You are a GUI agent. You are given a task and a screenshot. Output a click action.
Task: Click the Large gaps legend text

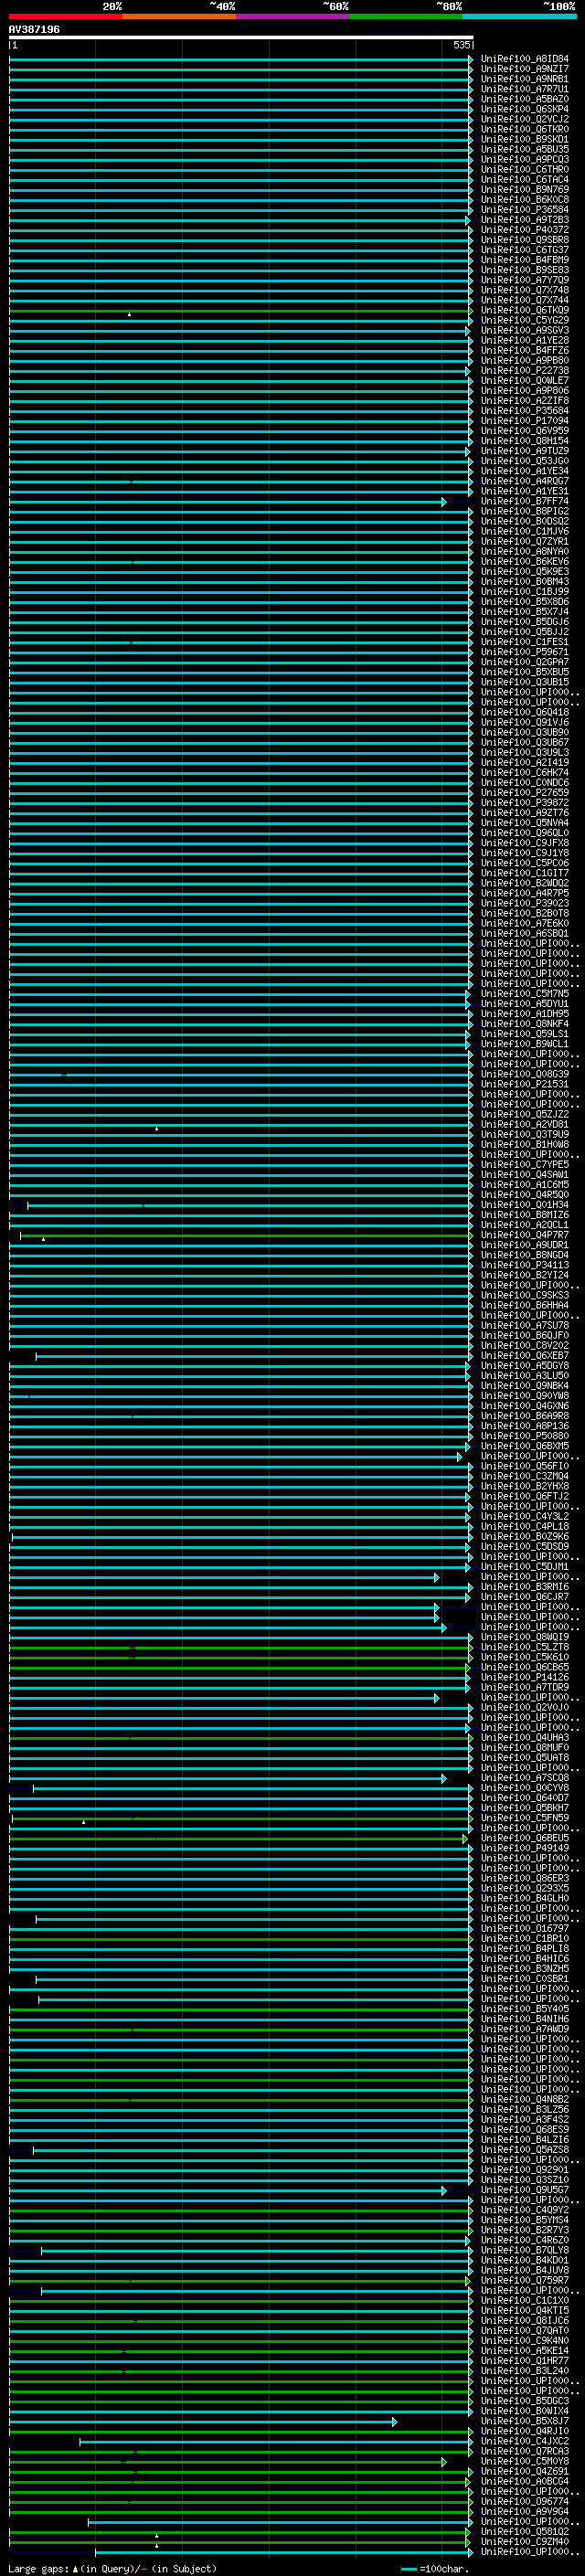(112, 2568)
